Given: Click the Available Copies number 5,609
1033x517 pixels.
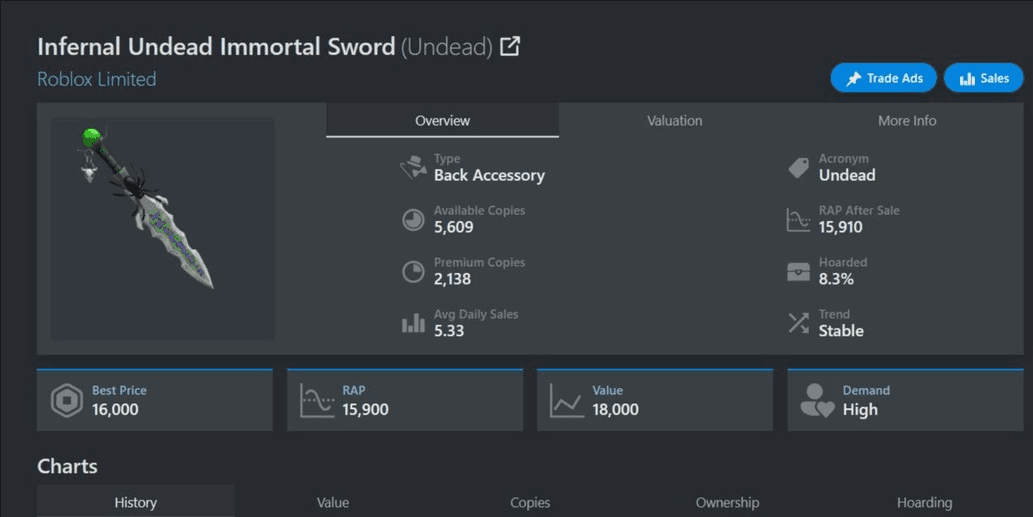Looking at the screenshot, I should (453, 227).
